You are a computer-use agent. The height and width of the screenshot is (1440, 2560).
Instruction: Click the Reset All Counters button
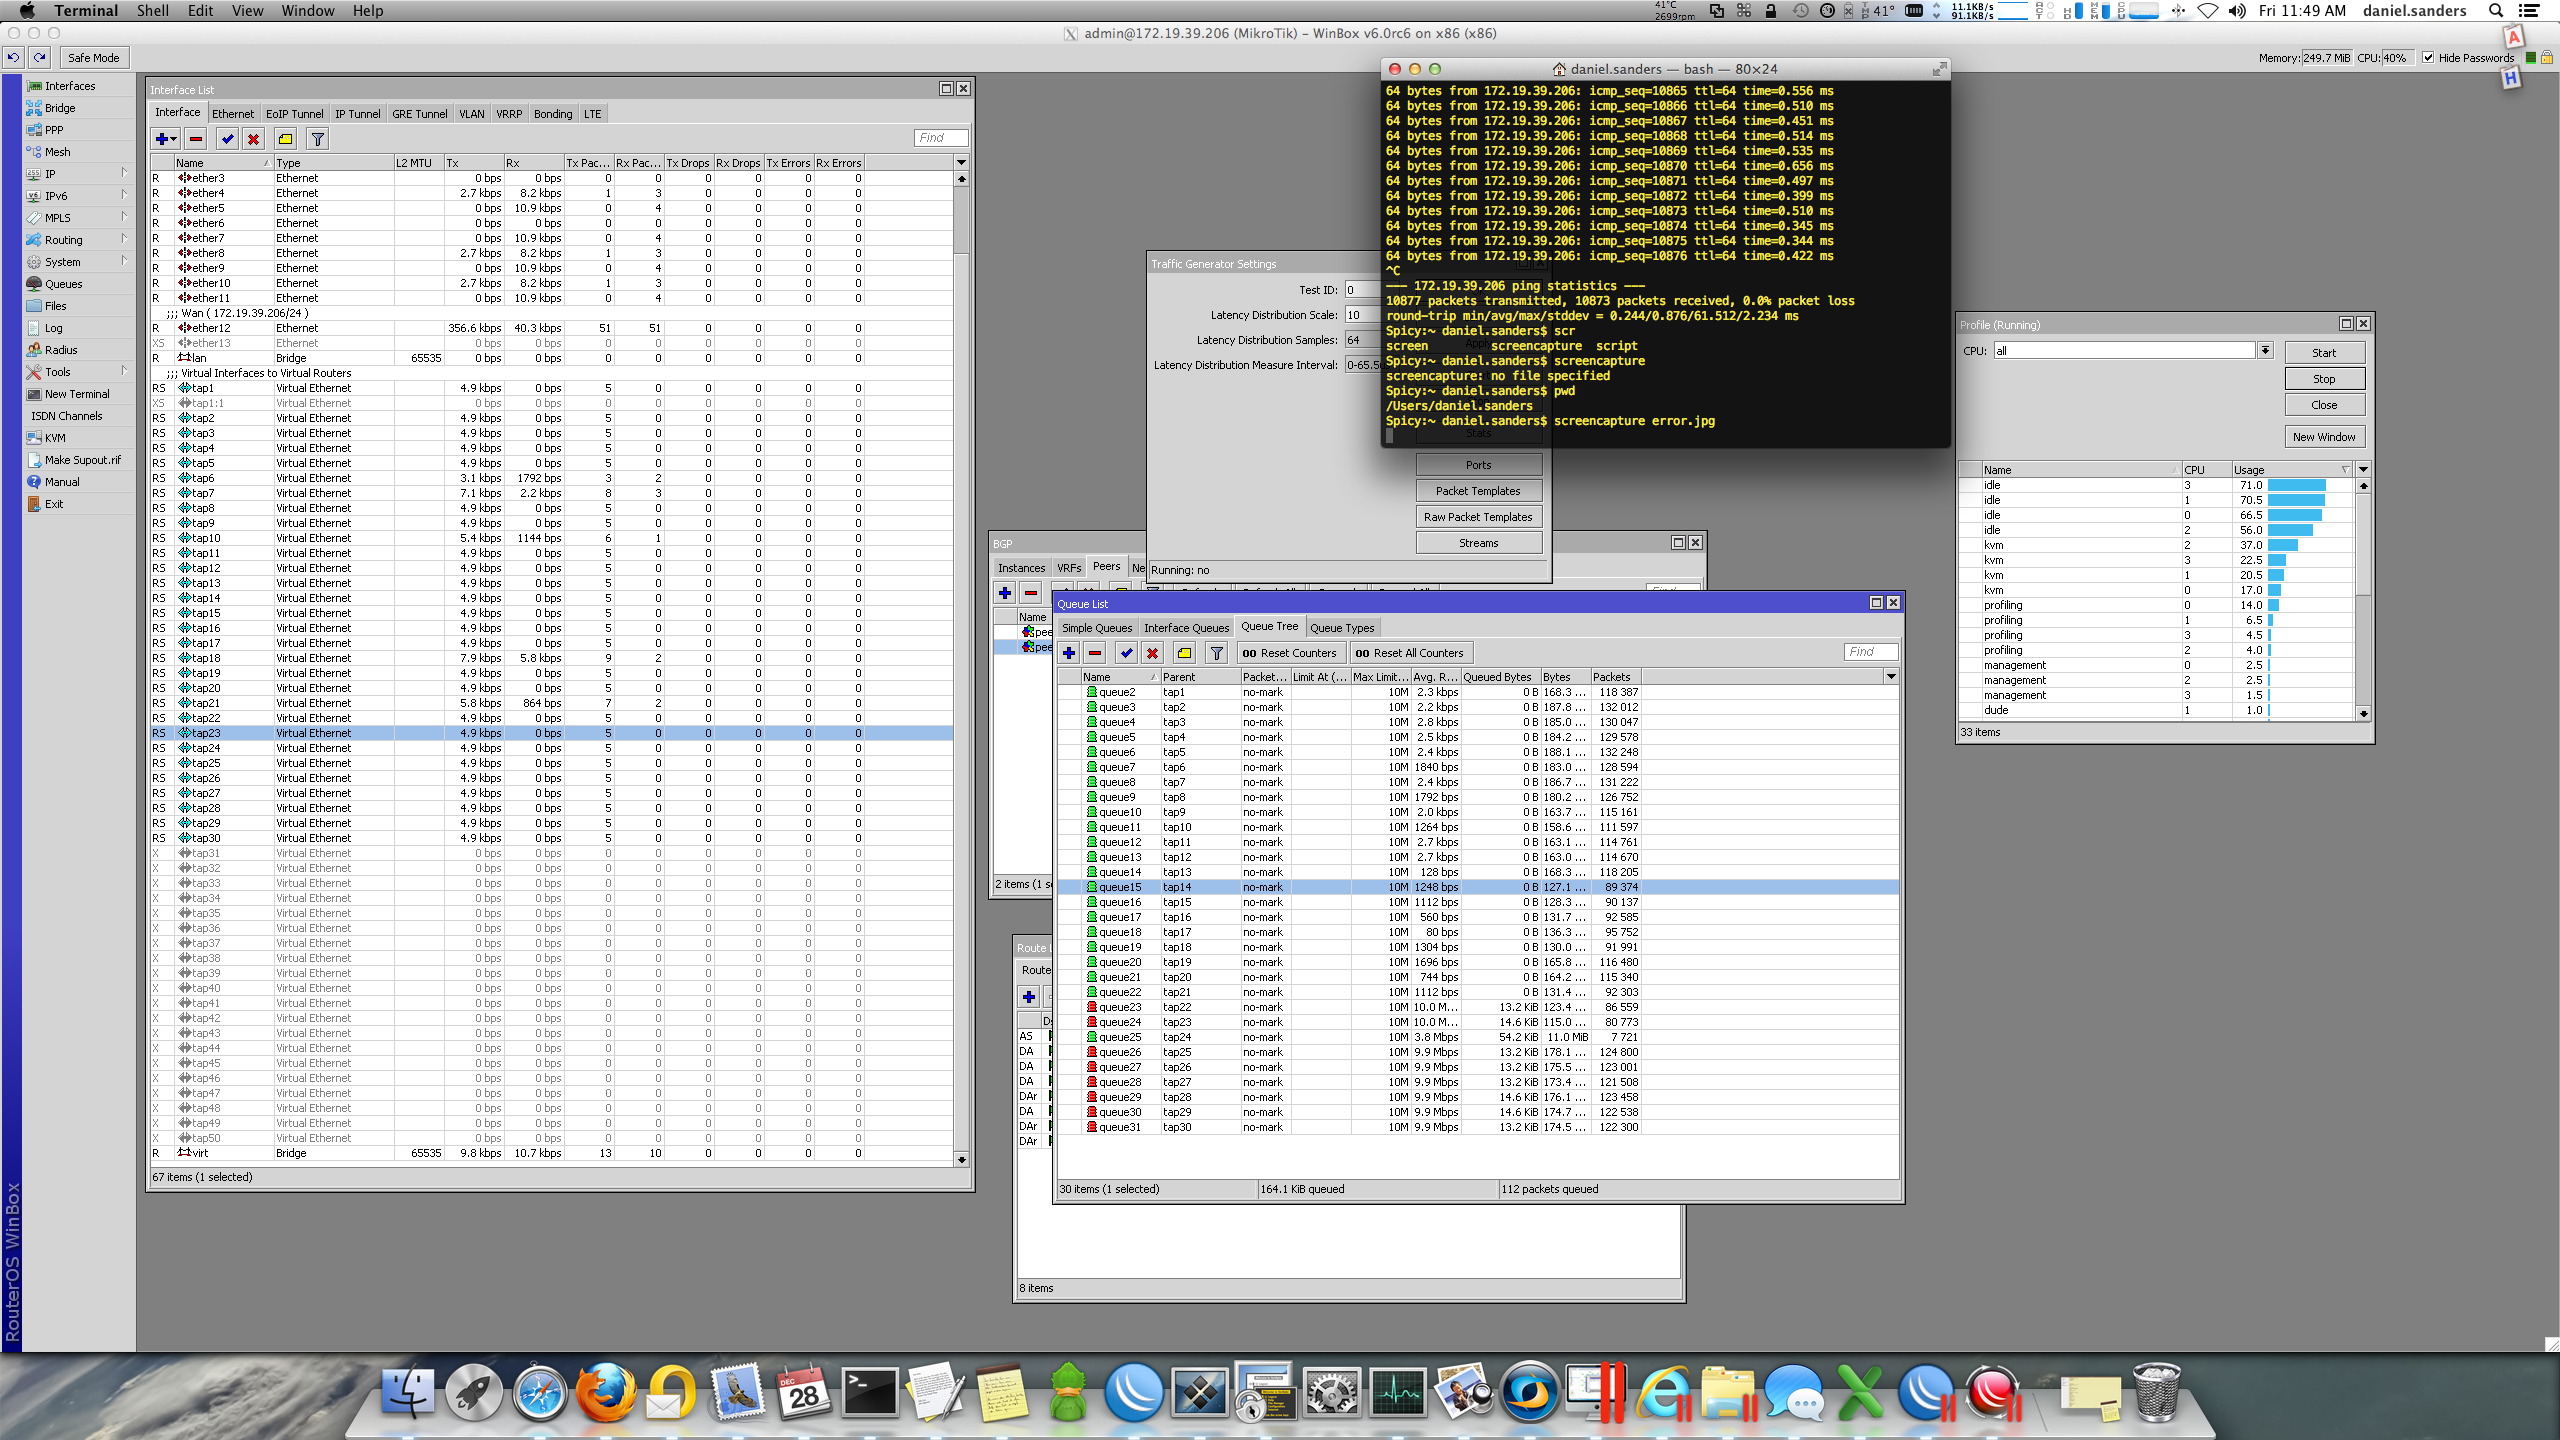(1409, 653)
